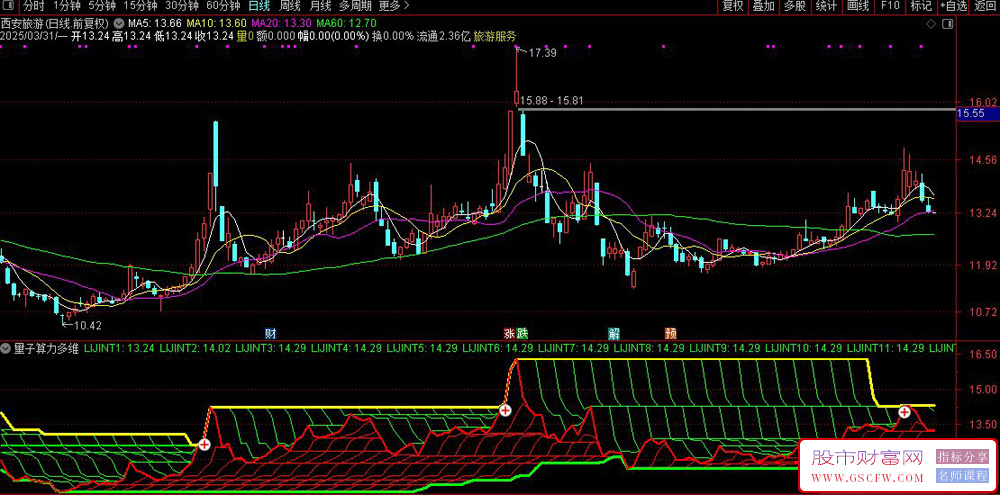
Task: Open F10 company information
Action: 890,6
